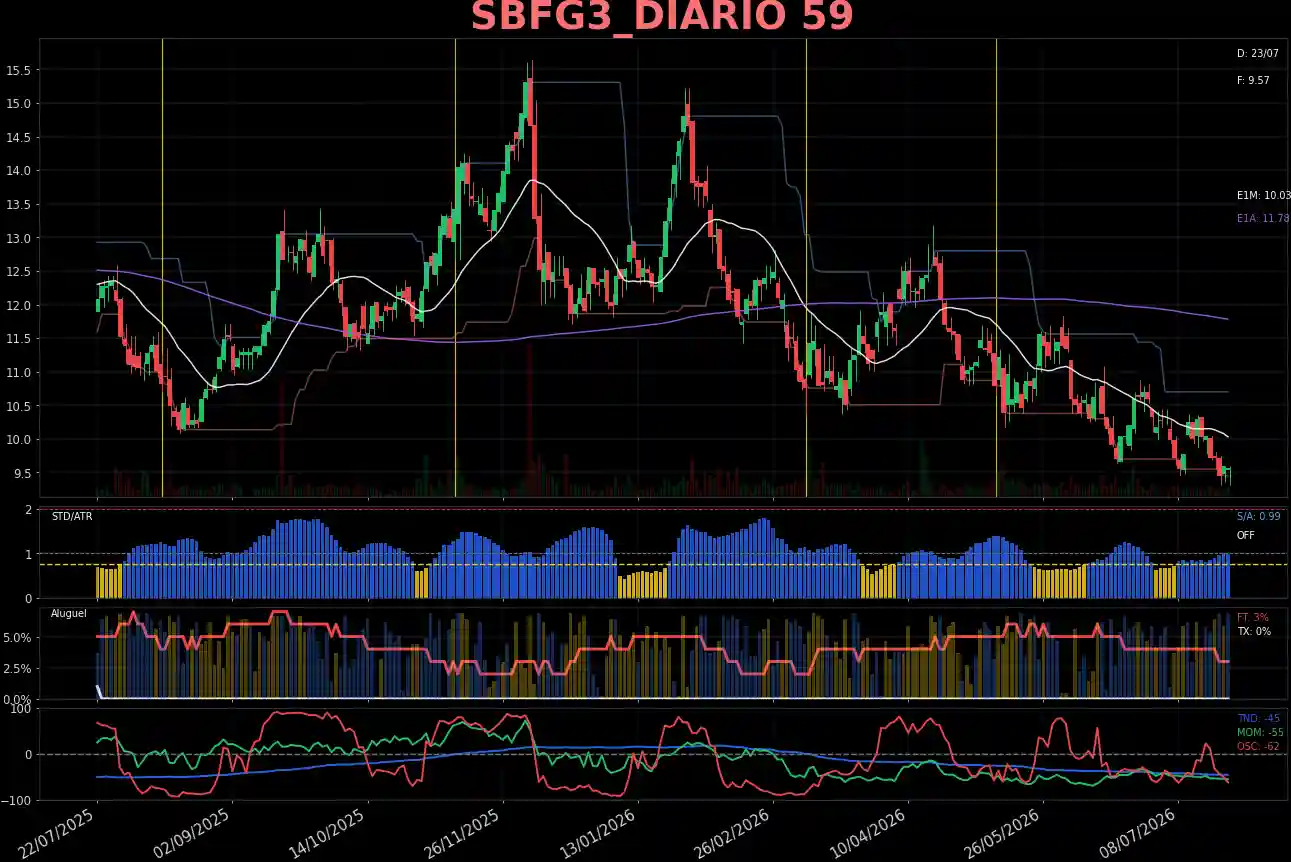Select the OSC: -62 indicator label
This screenshot has height=862, width=1291.
click(x=1260, y=747)
